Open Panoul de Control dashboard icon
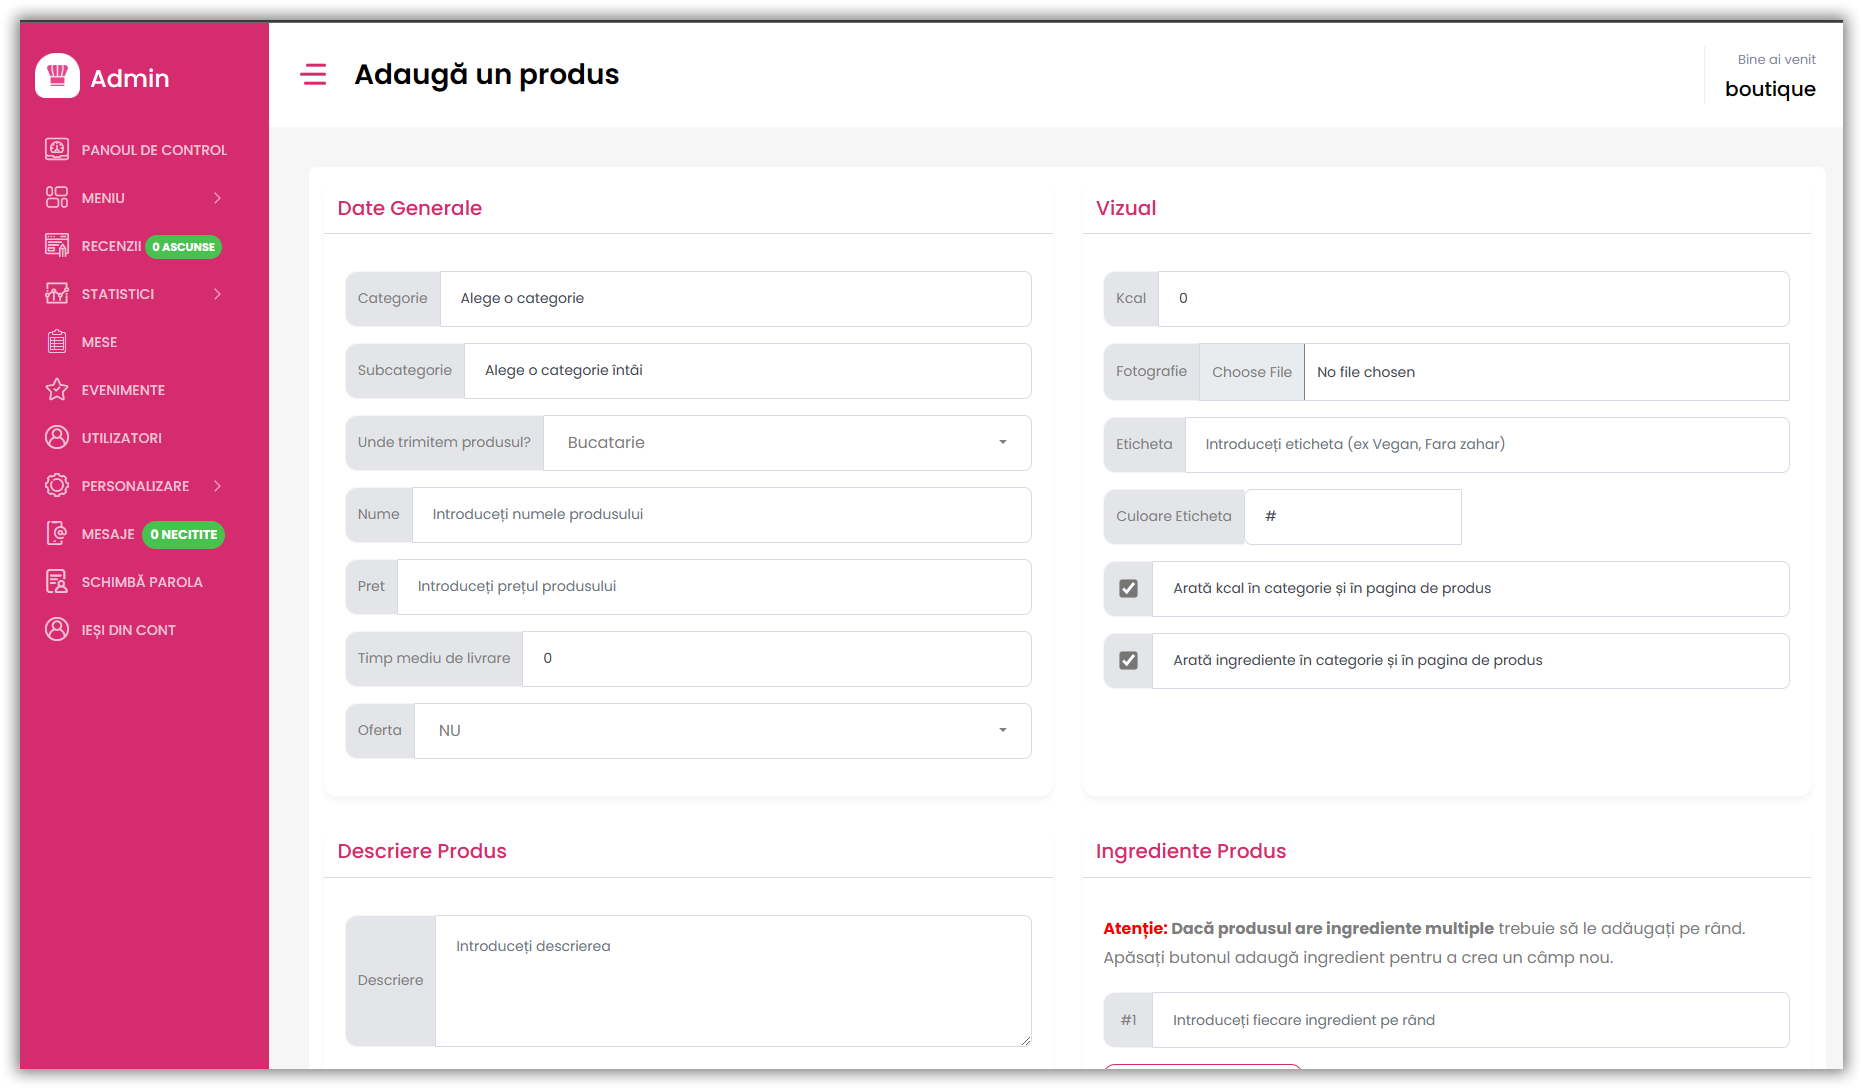 click(57, 150)
